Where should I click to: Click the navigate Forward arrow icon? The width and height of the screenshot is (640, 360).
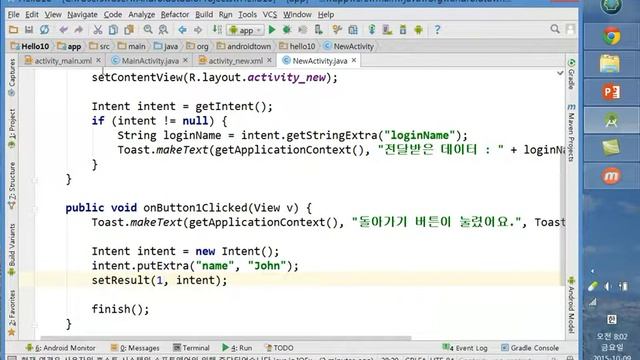(x=198, y=30)
